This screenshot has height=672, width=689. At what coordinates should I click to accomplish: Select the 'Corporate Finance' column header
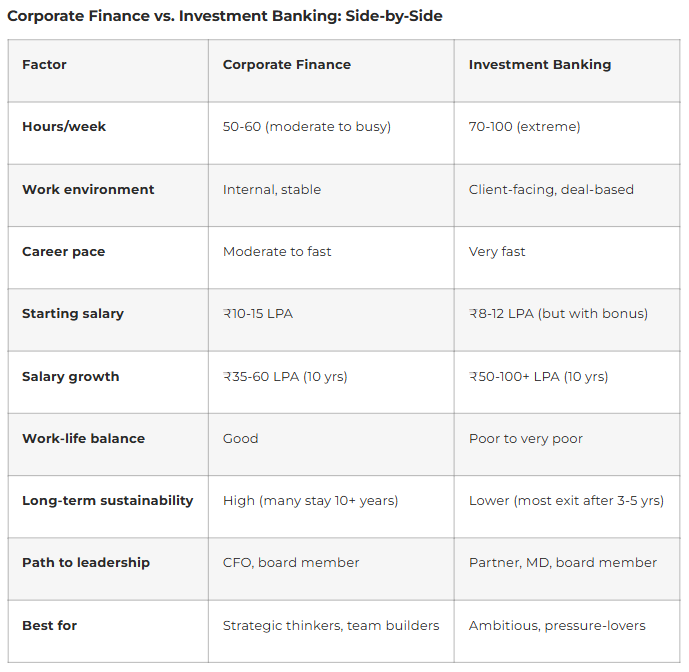click(x=287, y=65)
